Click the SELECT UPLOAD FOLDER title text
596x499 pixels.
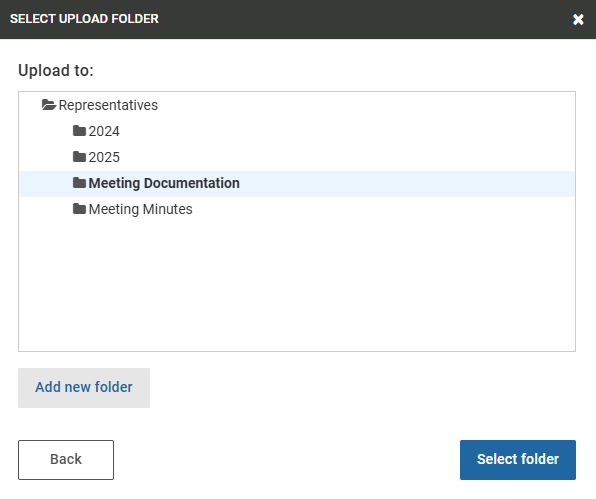pyautogui.click(x=84, y=19)
